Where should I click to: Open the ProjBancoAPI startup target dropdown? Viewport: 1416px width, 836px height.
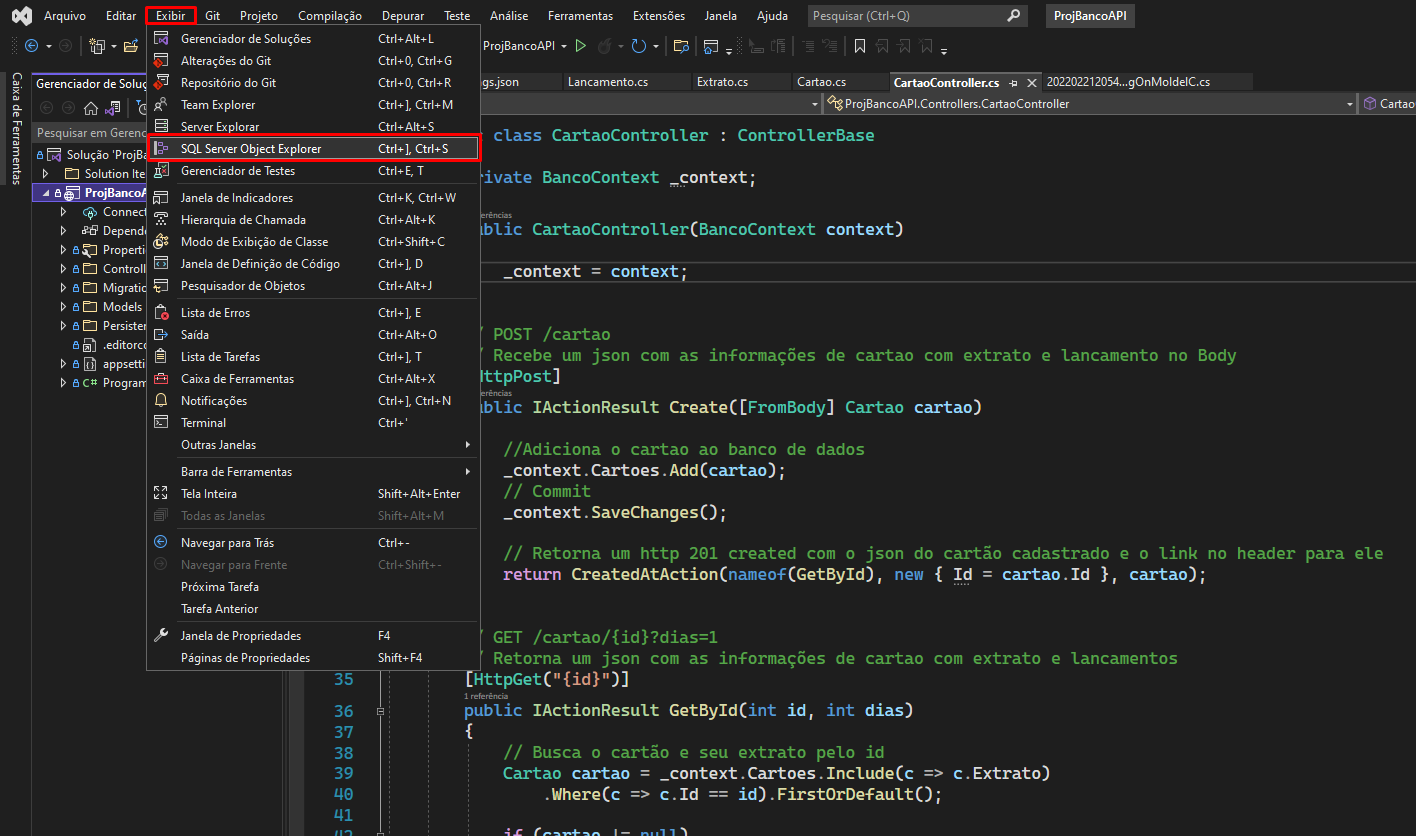(x=564, y=46)
